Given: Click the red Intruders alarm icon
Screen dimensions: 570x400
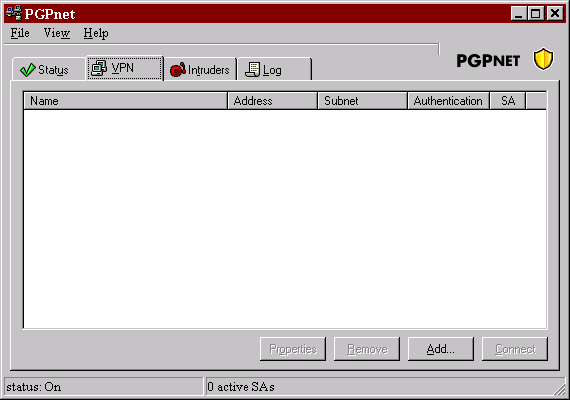Looking at the screenshot, I should [178, 69].
